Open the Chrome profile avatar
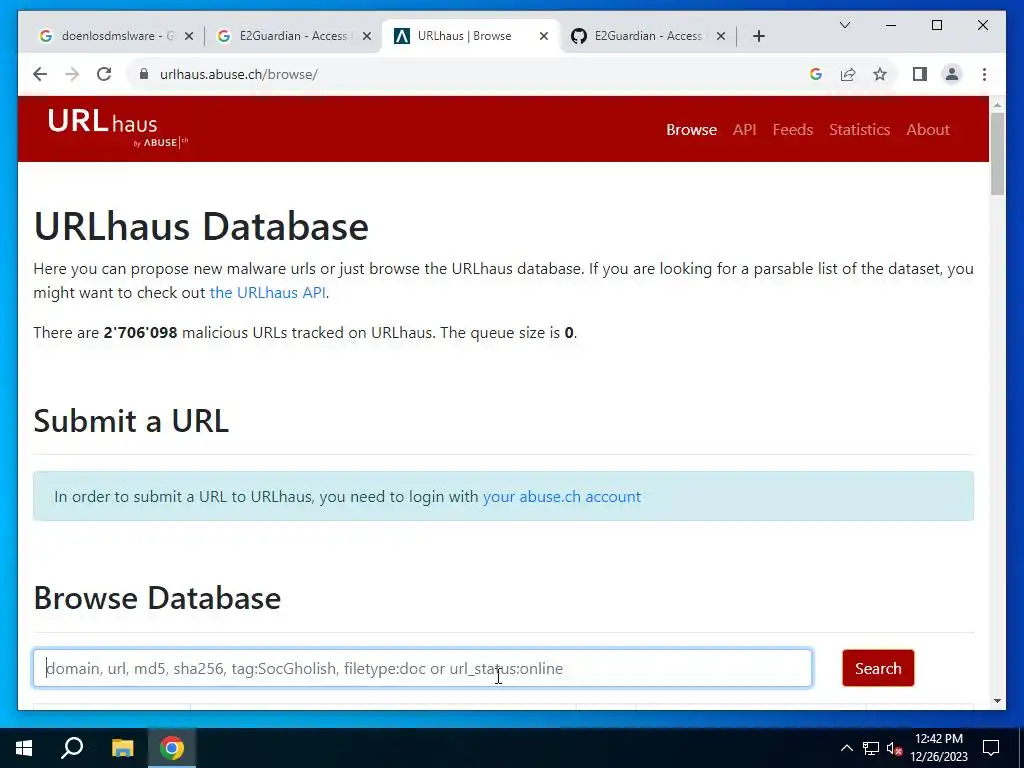 [x=952, y=74]
